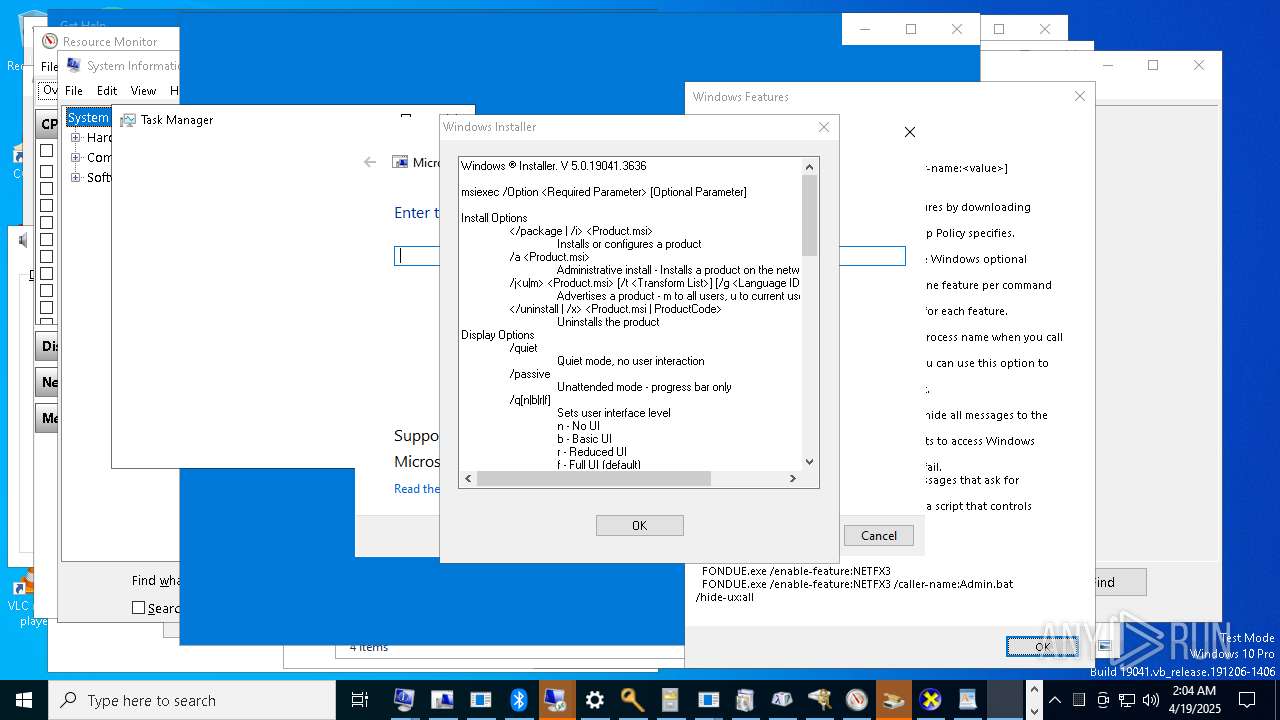
Task: Open the File menu in Resource Monitor
Action: 48,67
